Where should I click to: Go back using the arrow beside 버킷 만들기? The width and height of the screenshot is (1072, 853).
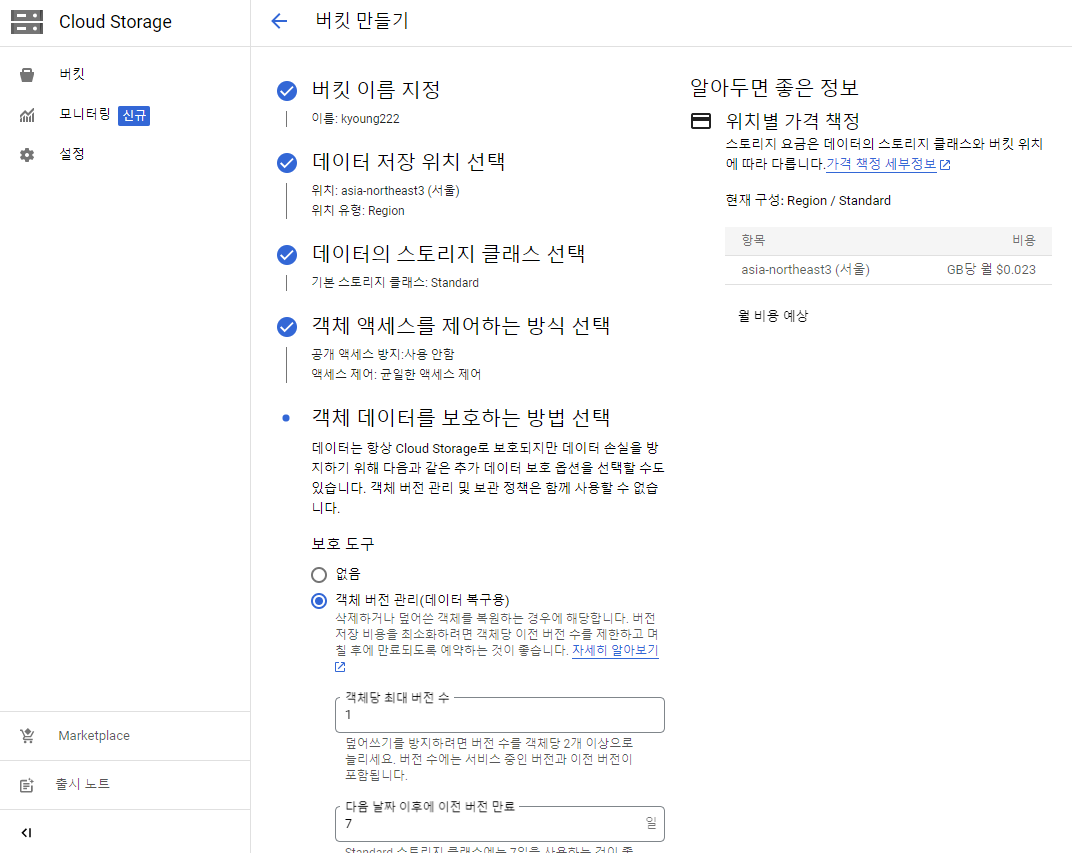pyautogui.click(x=279, y=21)
